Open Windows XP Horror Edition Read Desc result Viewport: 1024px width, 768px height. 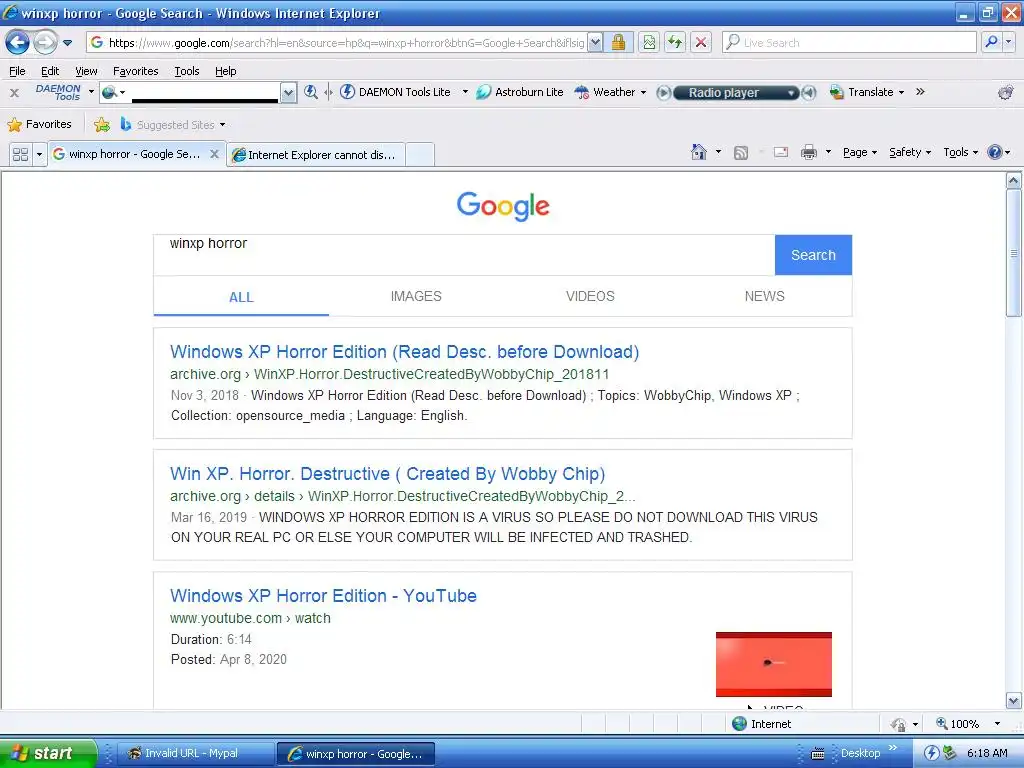point(404,352)
